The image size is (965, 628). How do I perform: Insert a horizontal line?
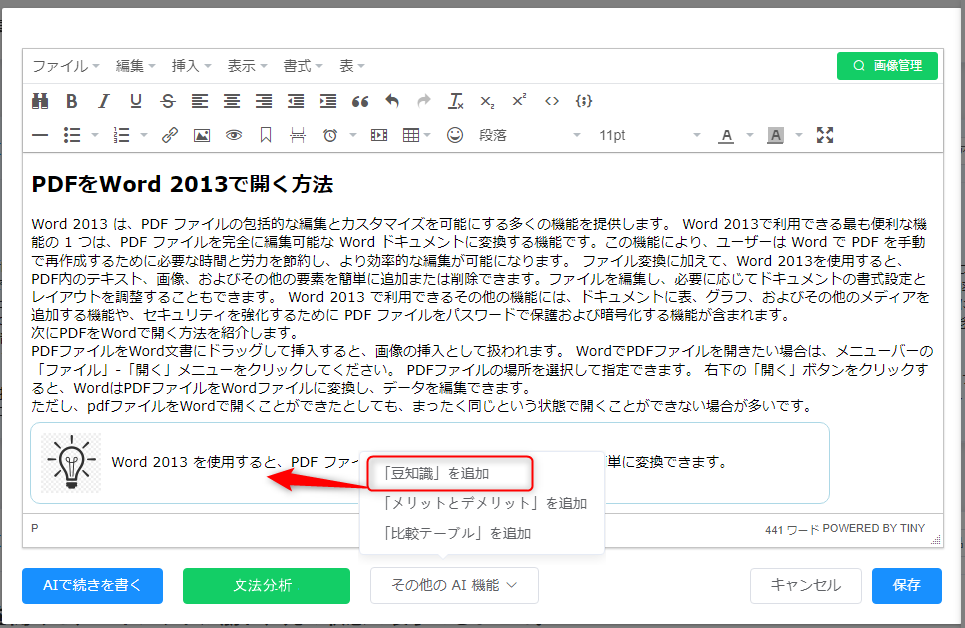[x=40, y=135]
